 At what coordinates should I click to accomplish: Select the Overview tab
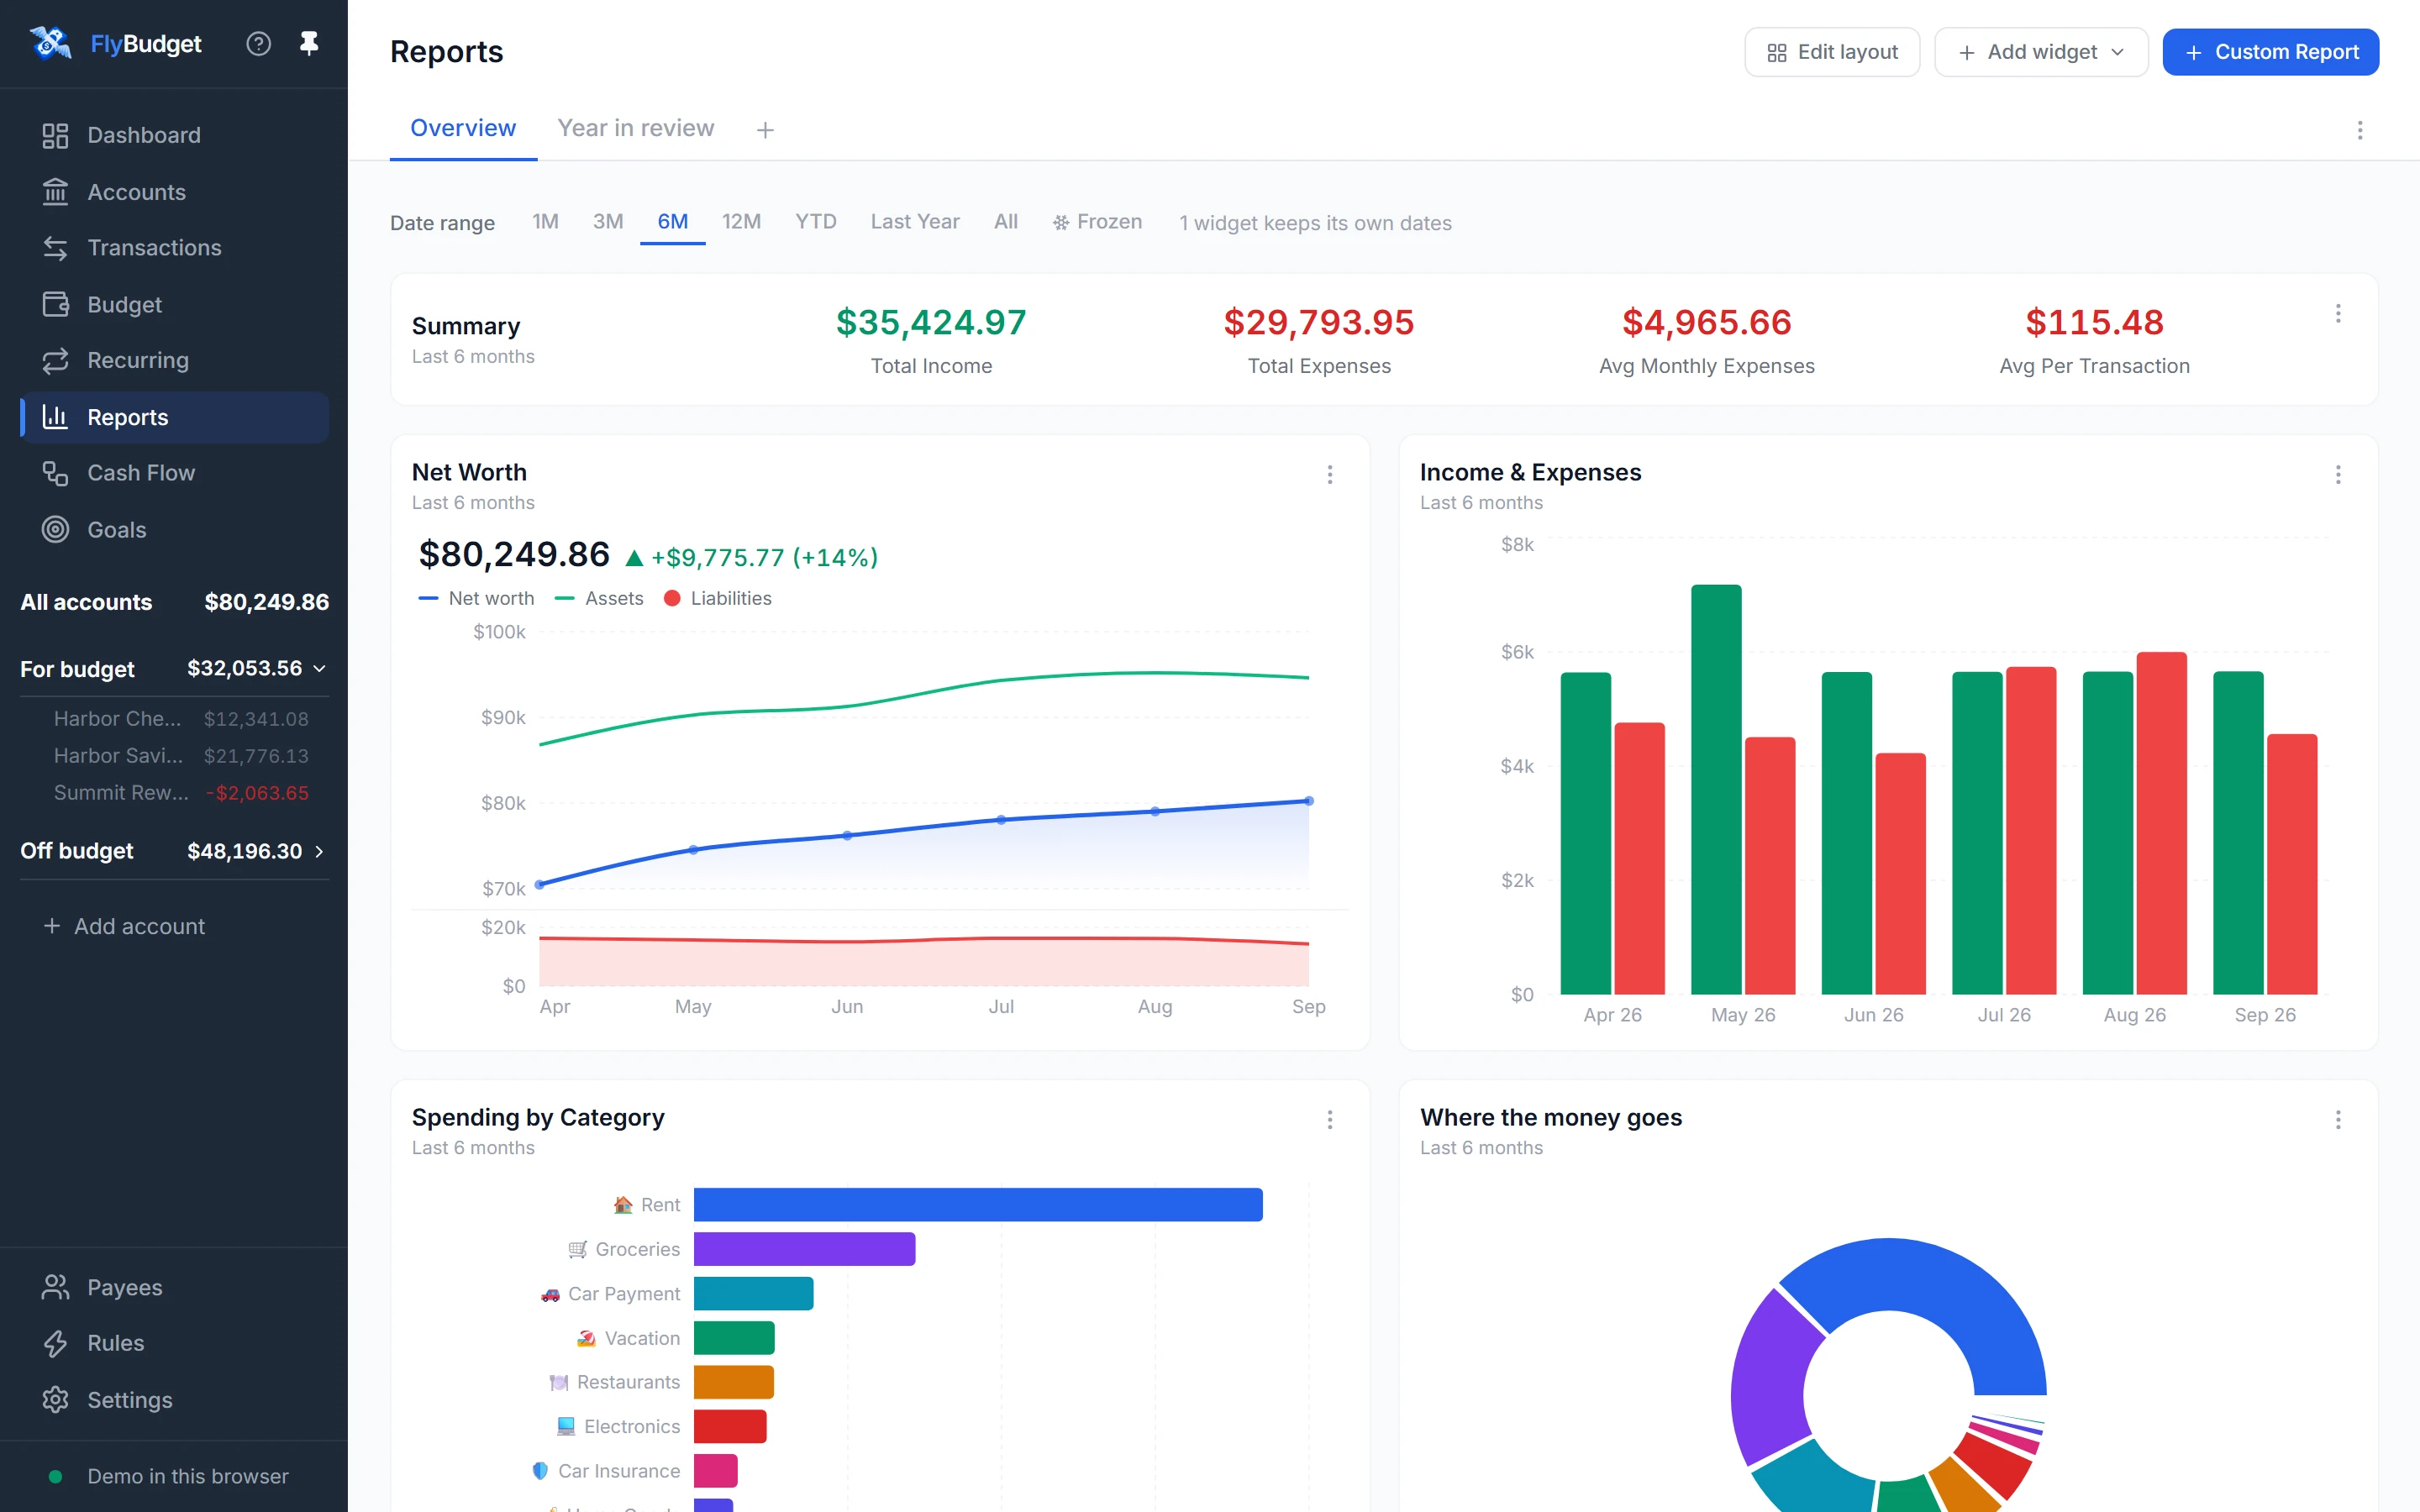click(463, 128)
